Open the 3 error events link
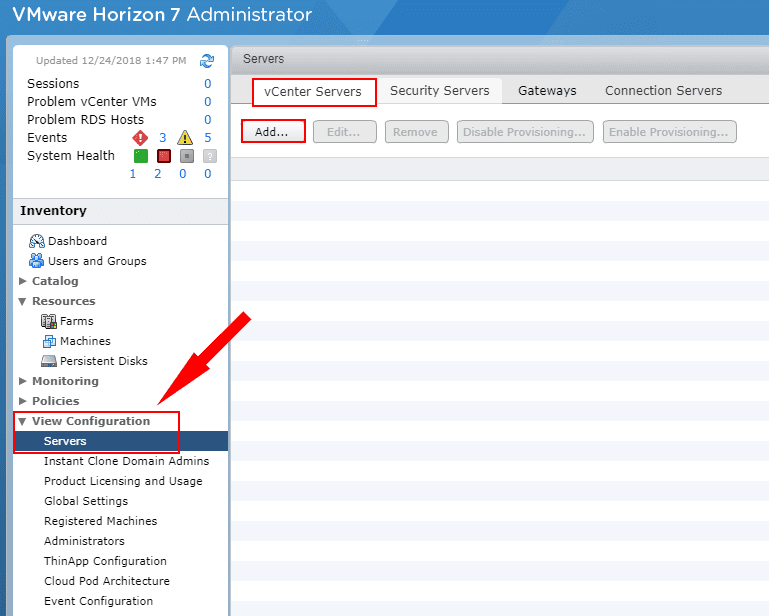Image resolution: width=769 pixels, height=616 pixels. (163, 138)
